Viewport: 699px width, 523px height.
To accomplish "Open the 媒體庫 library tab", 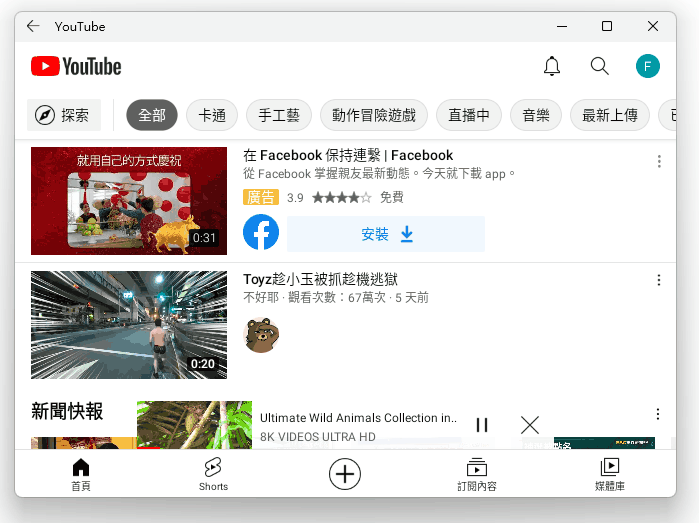I will pyautogui.click(x=609, y=474).
